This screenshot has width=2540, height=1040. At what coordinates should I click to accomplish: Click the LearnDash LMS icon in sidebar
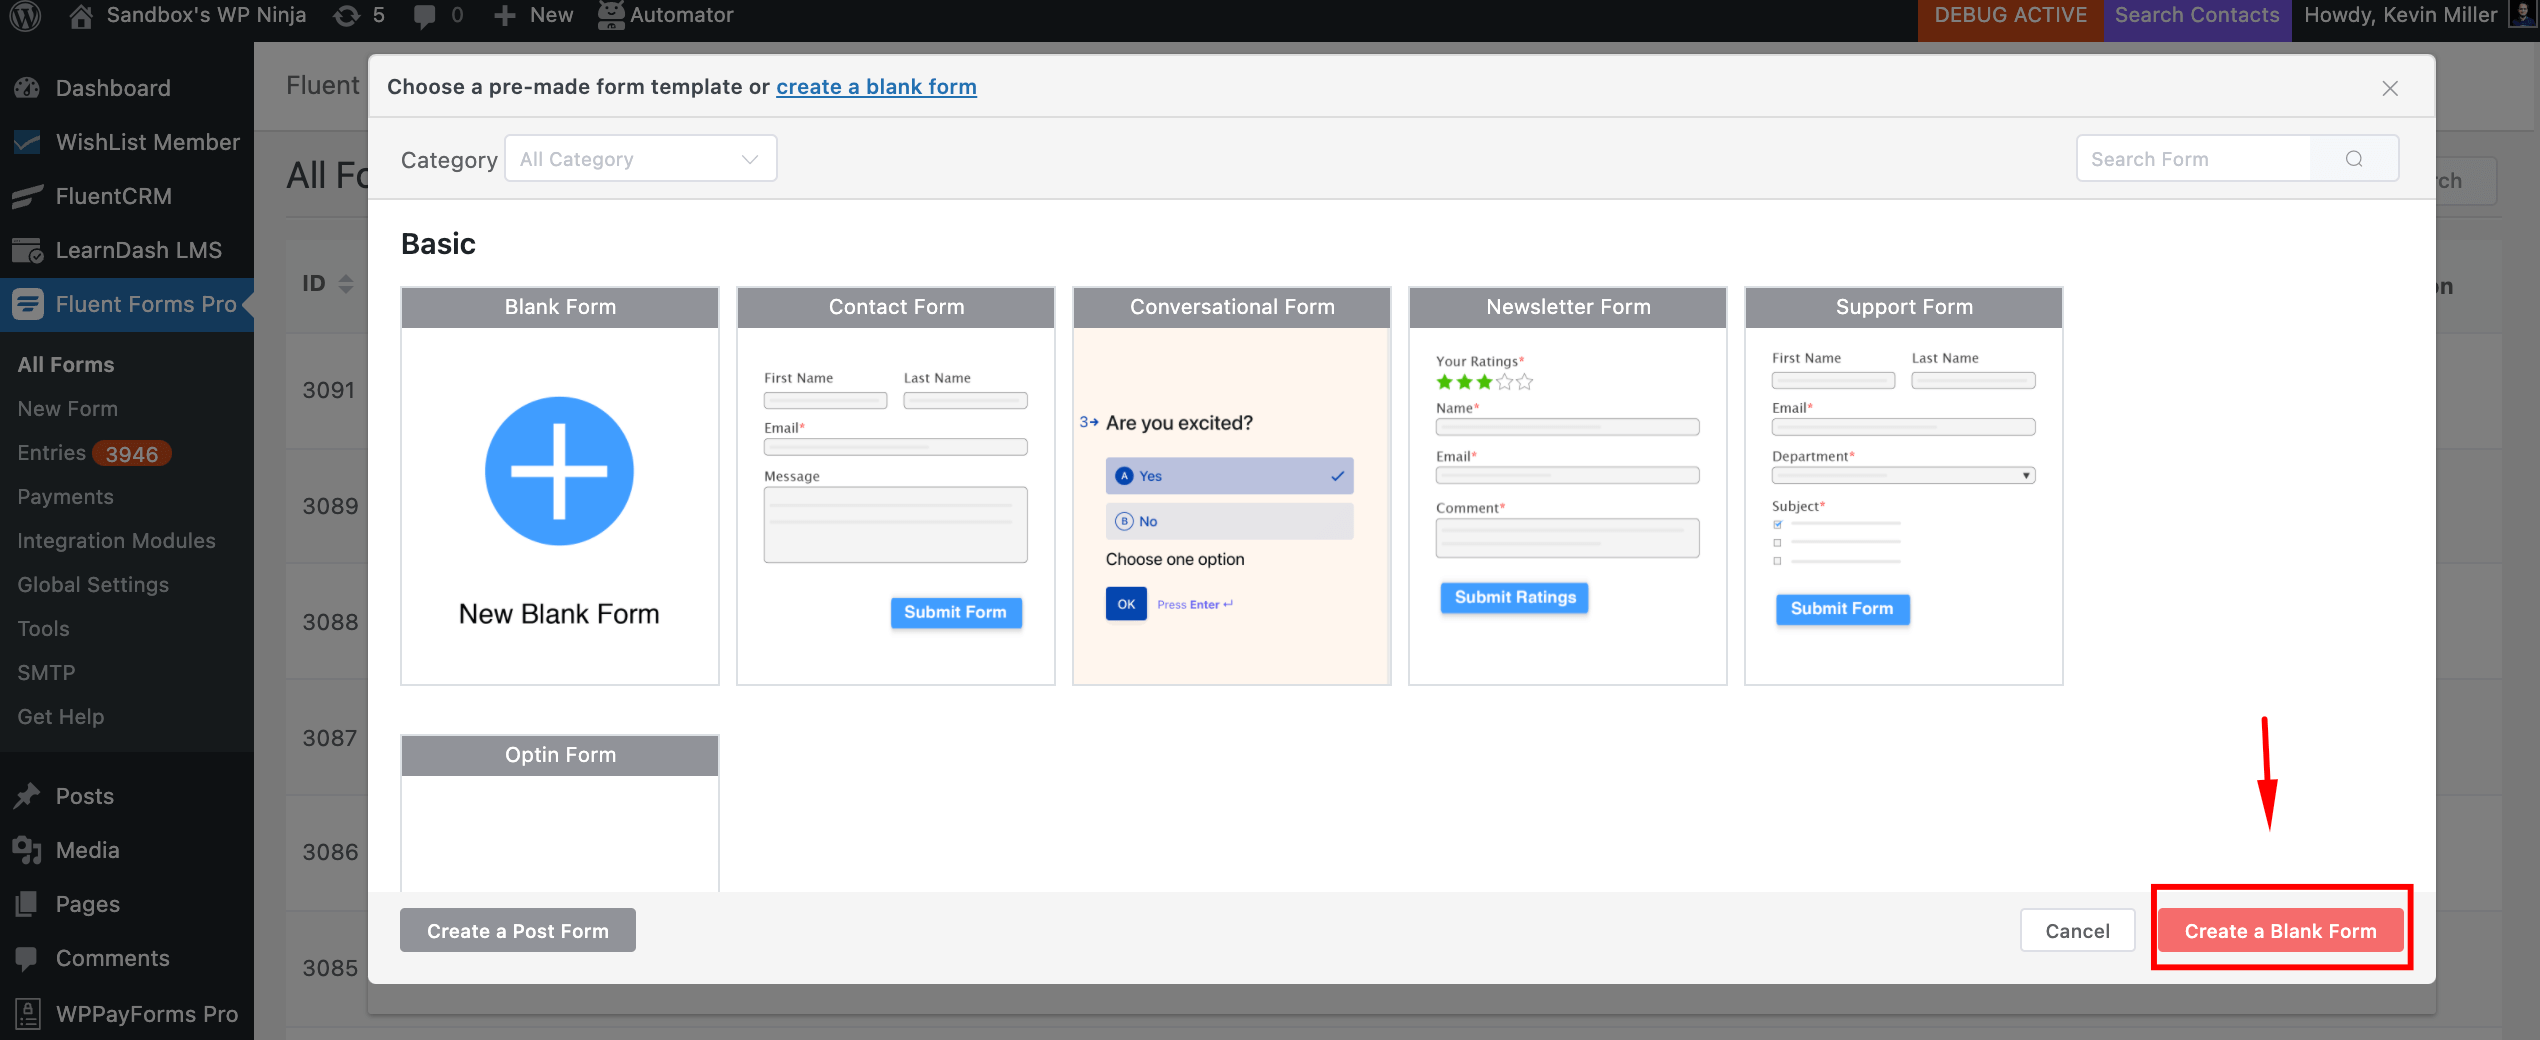coord(27,250)
